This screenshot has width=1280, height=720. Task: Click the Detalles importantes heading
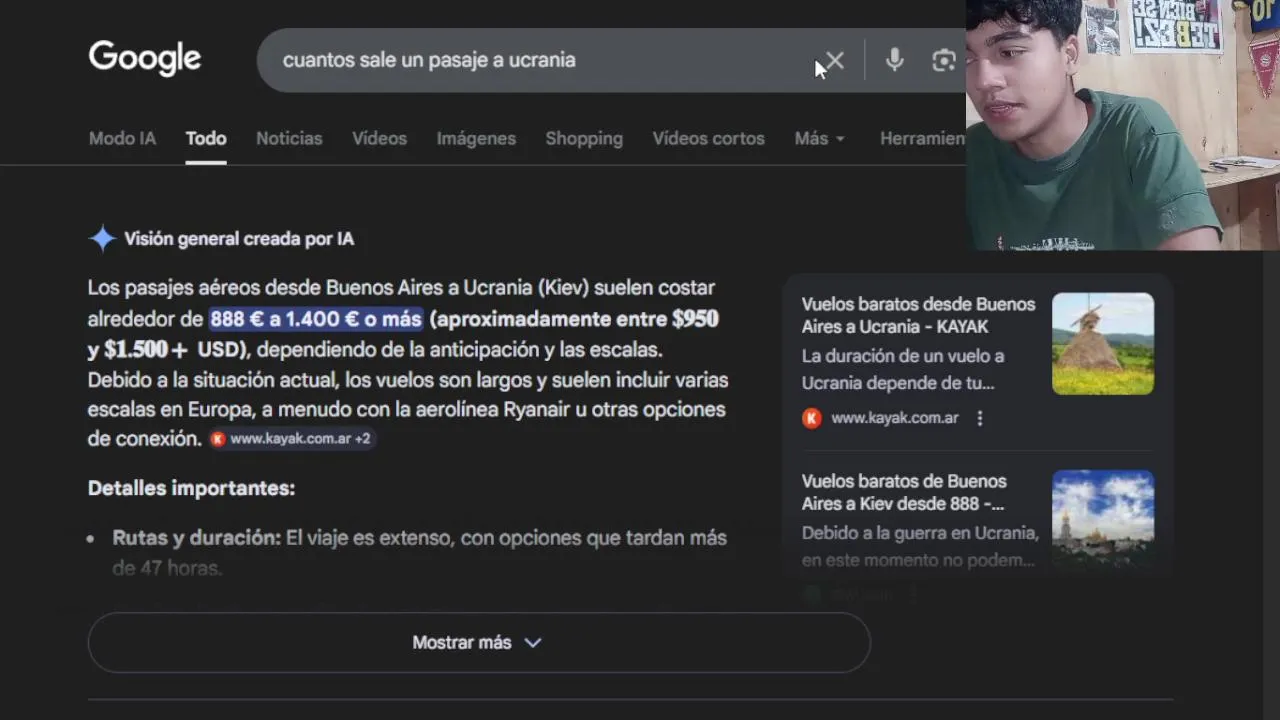pos(191,488)
